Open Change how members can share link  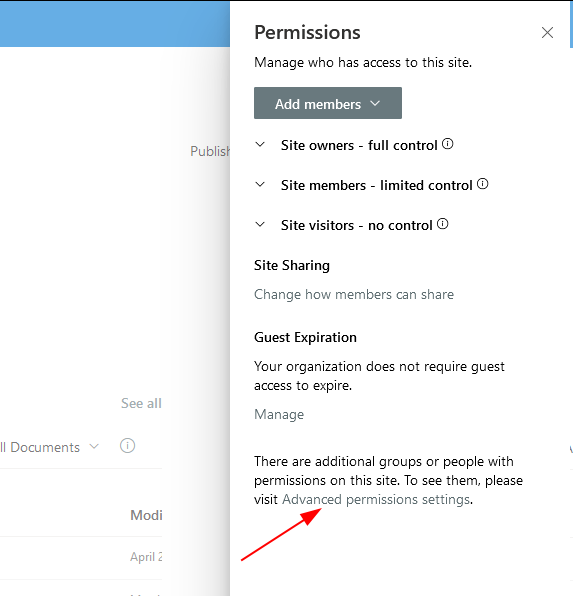click(x=354, y=295)
